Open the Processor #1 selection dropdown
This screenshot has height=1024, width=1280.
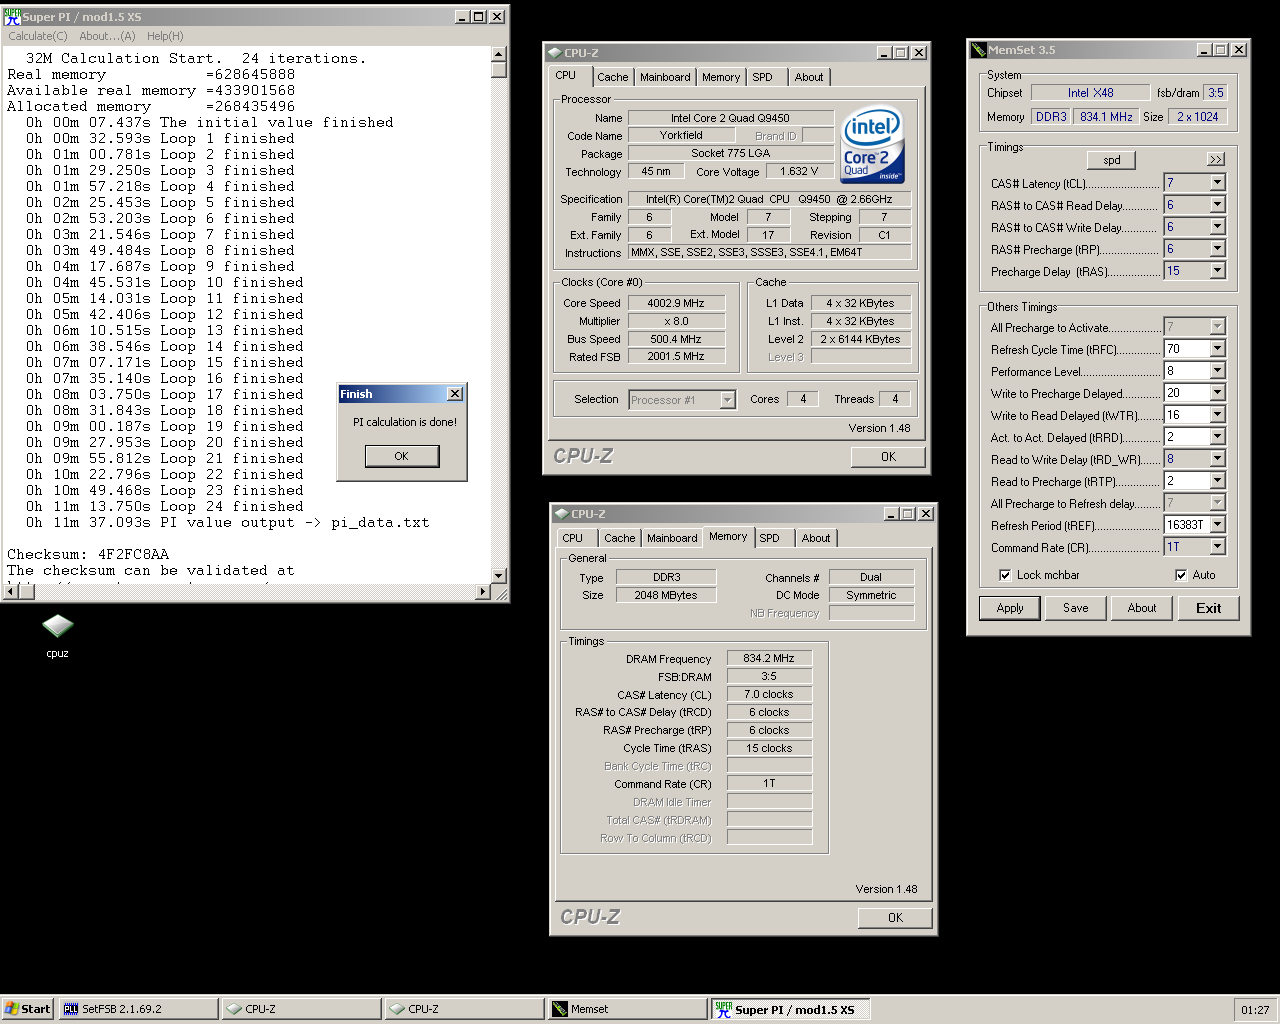click(727, 400)
